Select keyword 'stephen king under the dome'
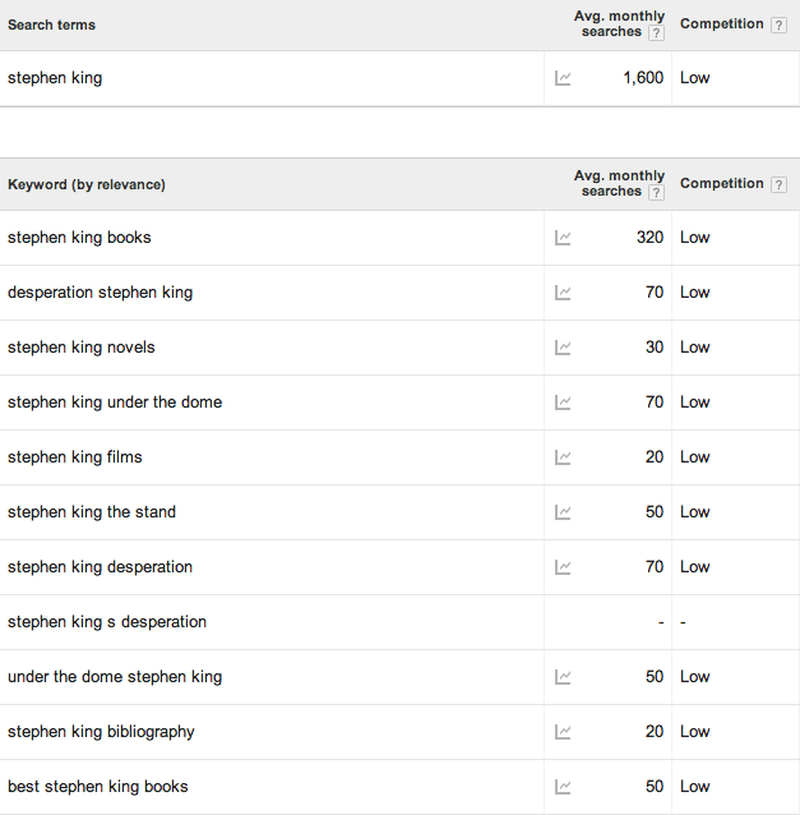Viewport: 800px width, 815px height. point(114,402)
